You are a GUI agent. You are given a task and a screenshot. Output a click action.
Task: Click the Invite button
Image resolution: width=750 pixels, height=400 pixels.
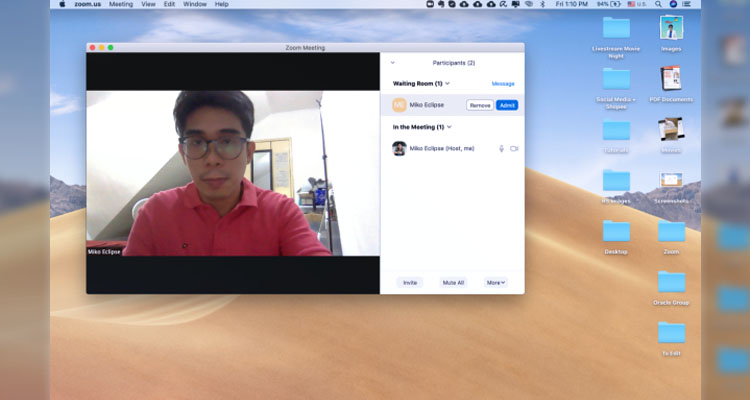click(x=410, y=283)
